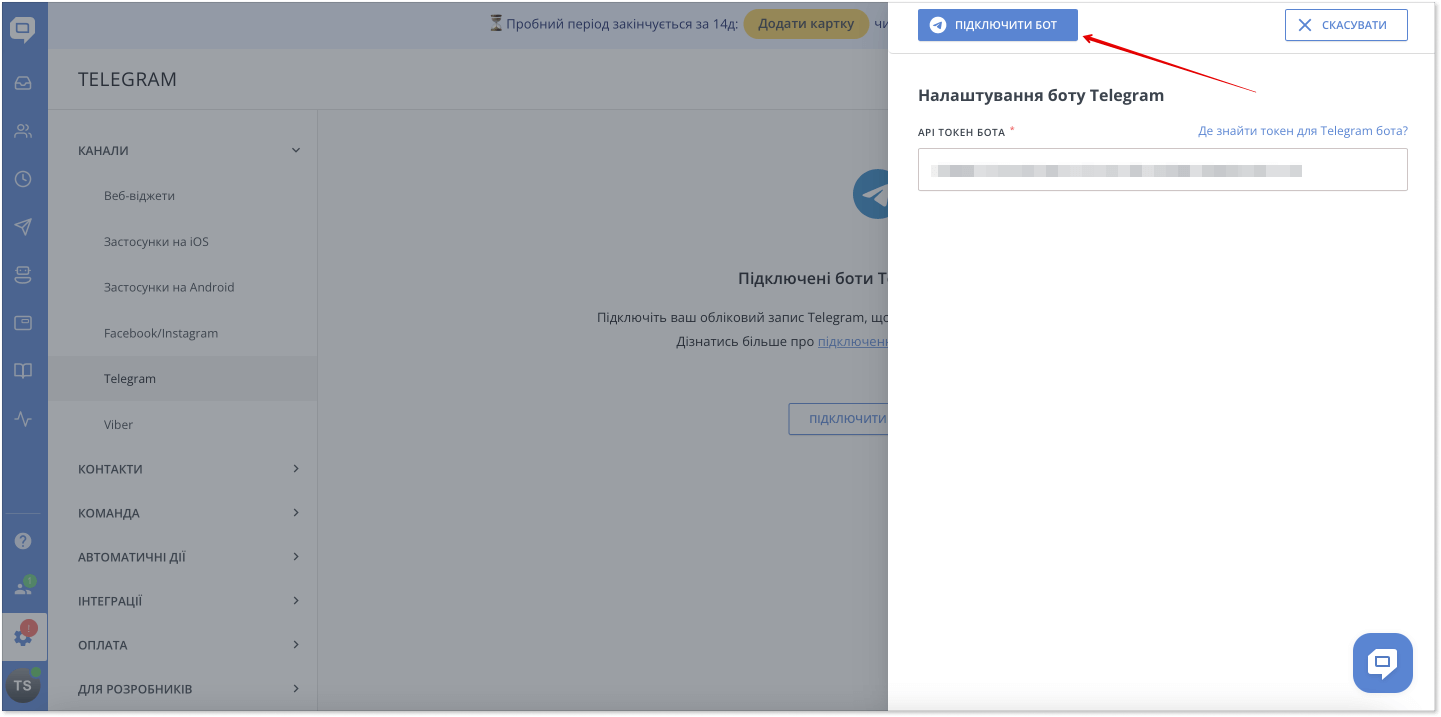
Task: Open the live chat widget bubble
Action: click(x=1383, y=663)
